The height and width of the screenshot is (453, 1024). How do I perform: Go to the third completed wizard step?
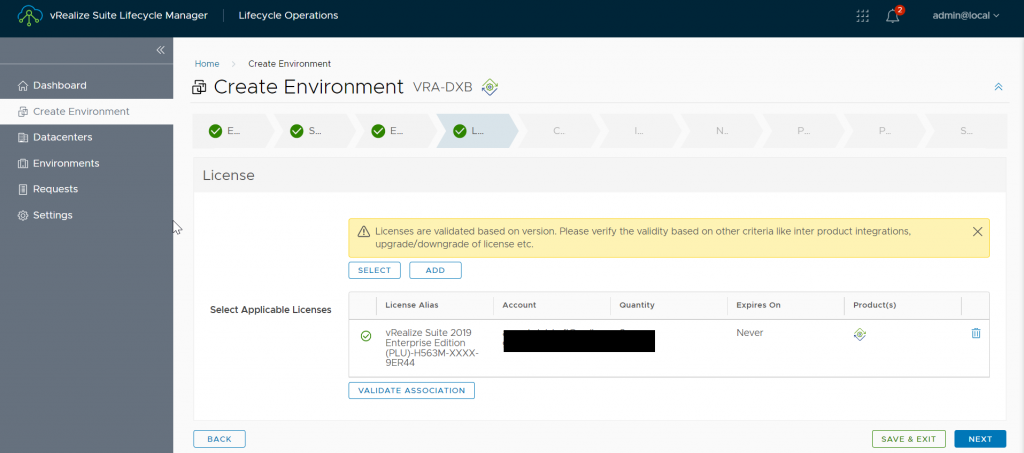395,131
